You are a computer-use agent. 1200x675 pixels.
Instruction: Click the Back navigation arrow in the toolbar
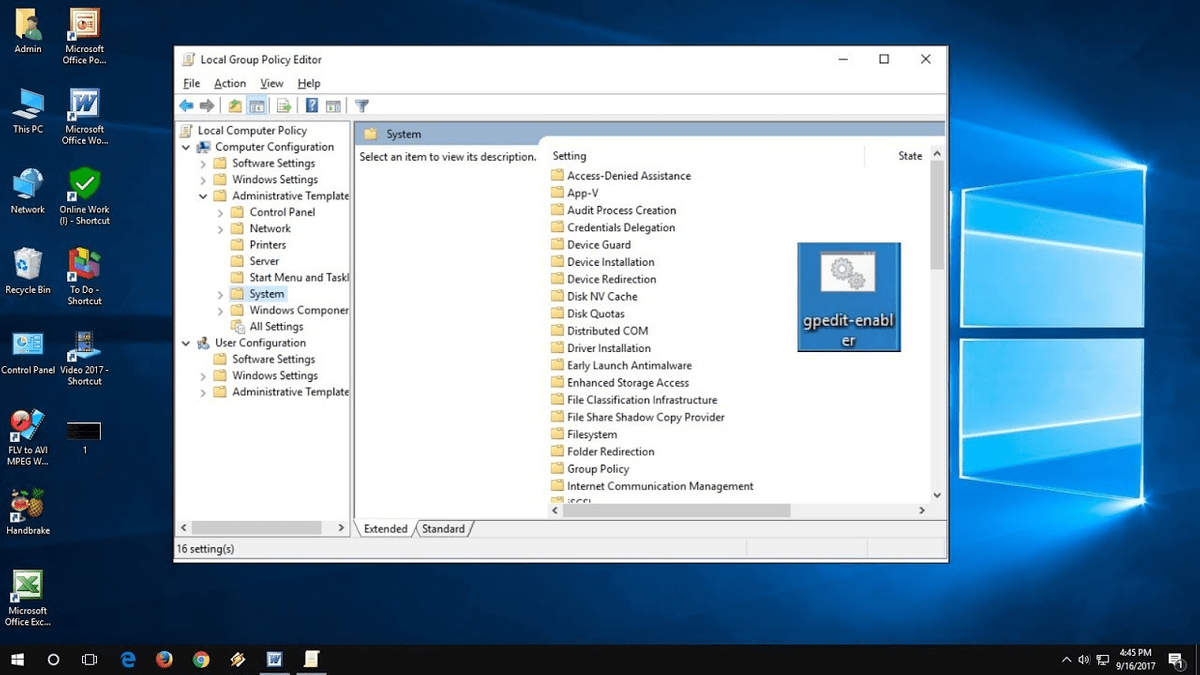pos(186,105)
